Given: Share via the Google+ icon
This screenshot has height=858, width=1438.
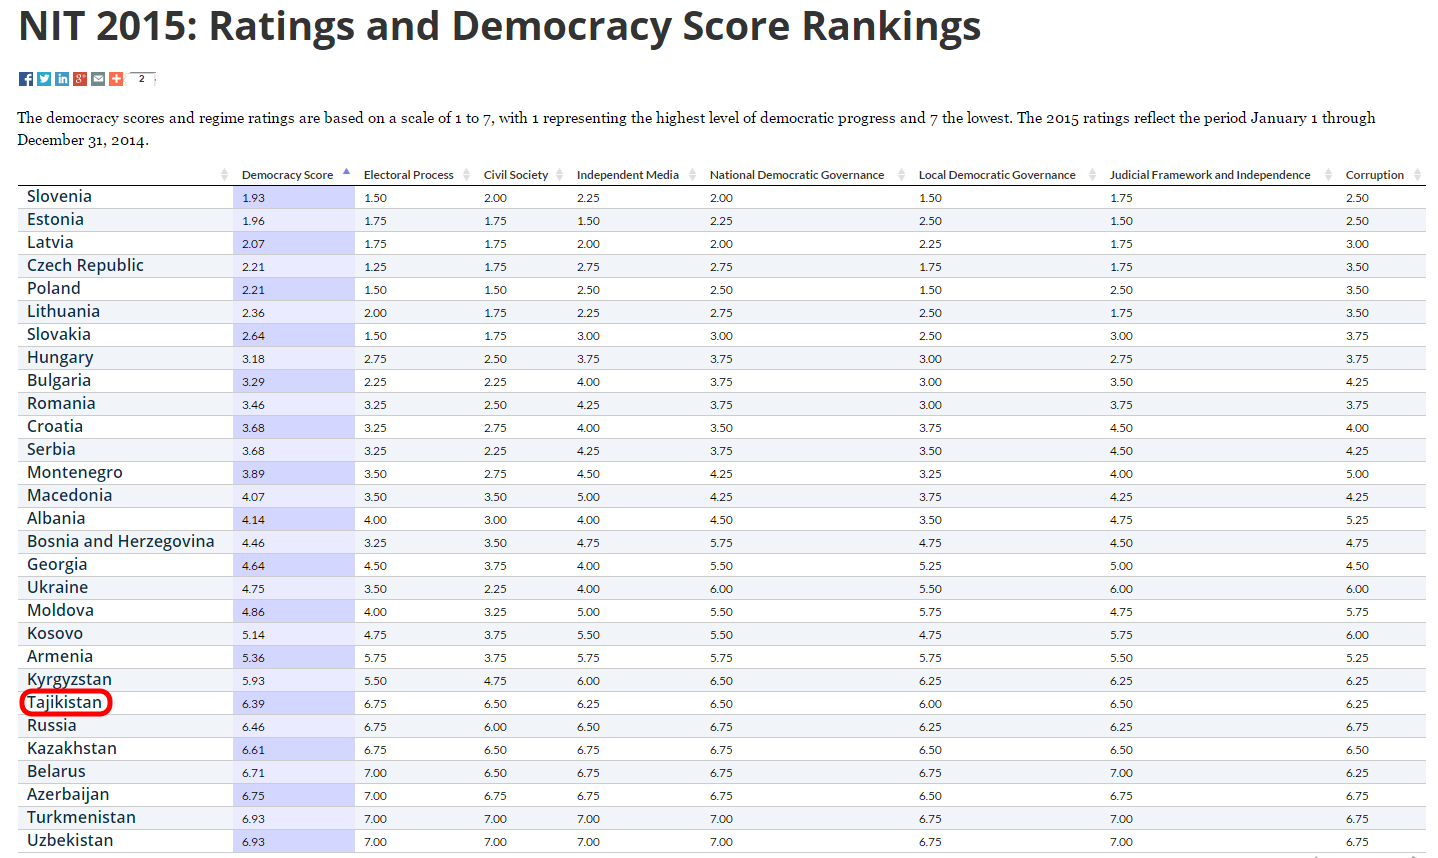Looking at the screenshot, I should [x=80, y=79].
